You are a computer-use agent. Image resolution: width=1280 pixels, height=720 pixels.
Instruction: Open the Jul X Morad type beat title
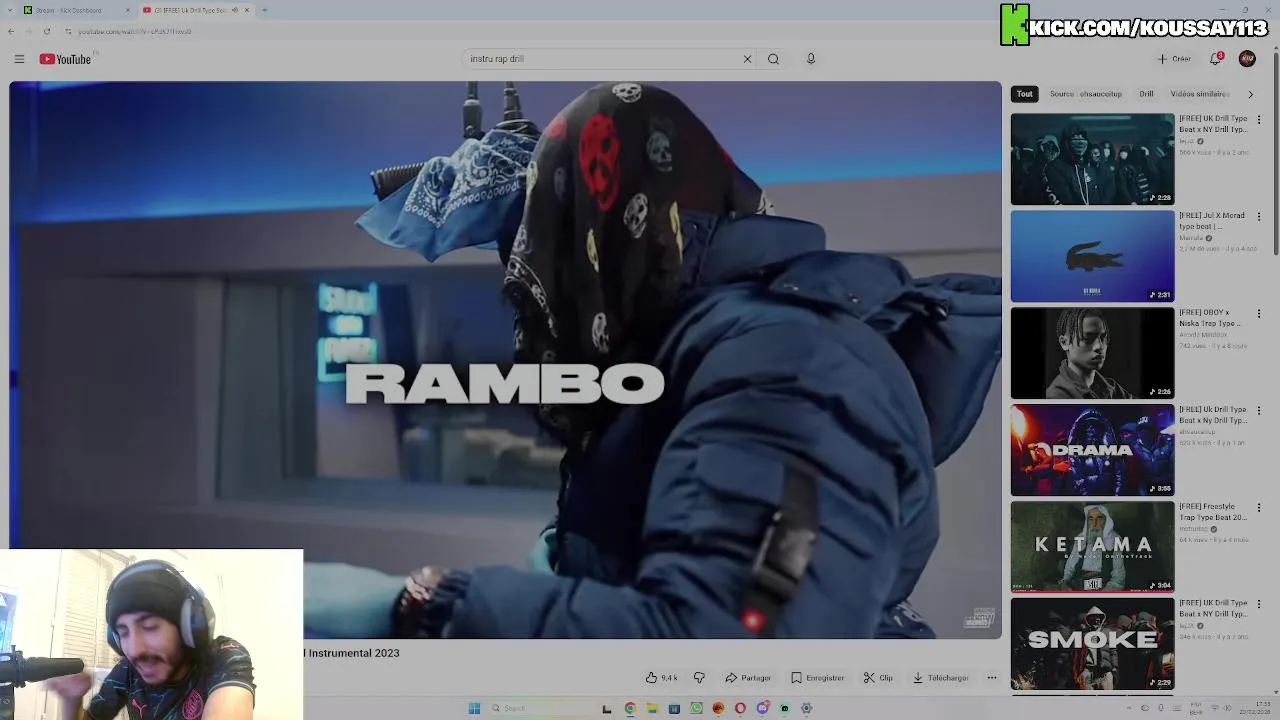pyautogui.click(x=1212, y=221)
